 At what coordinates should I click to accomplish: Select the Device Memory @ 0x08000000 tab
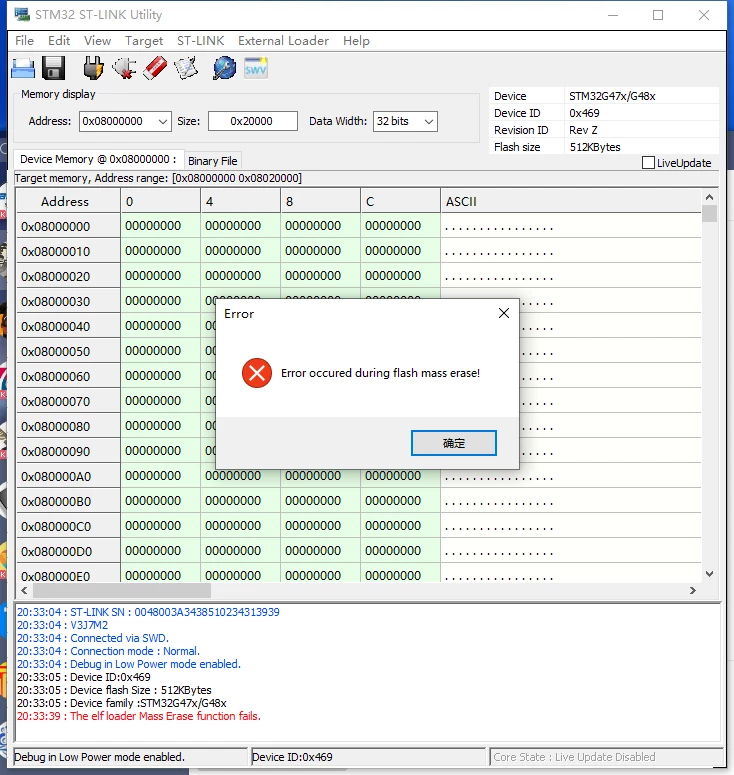[x=98, y=159]
